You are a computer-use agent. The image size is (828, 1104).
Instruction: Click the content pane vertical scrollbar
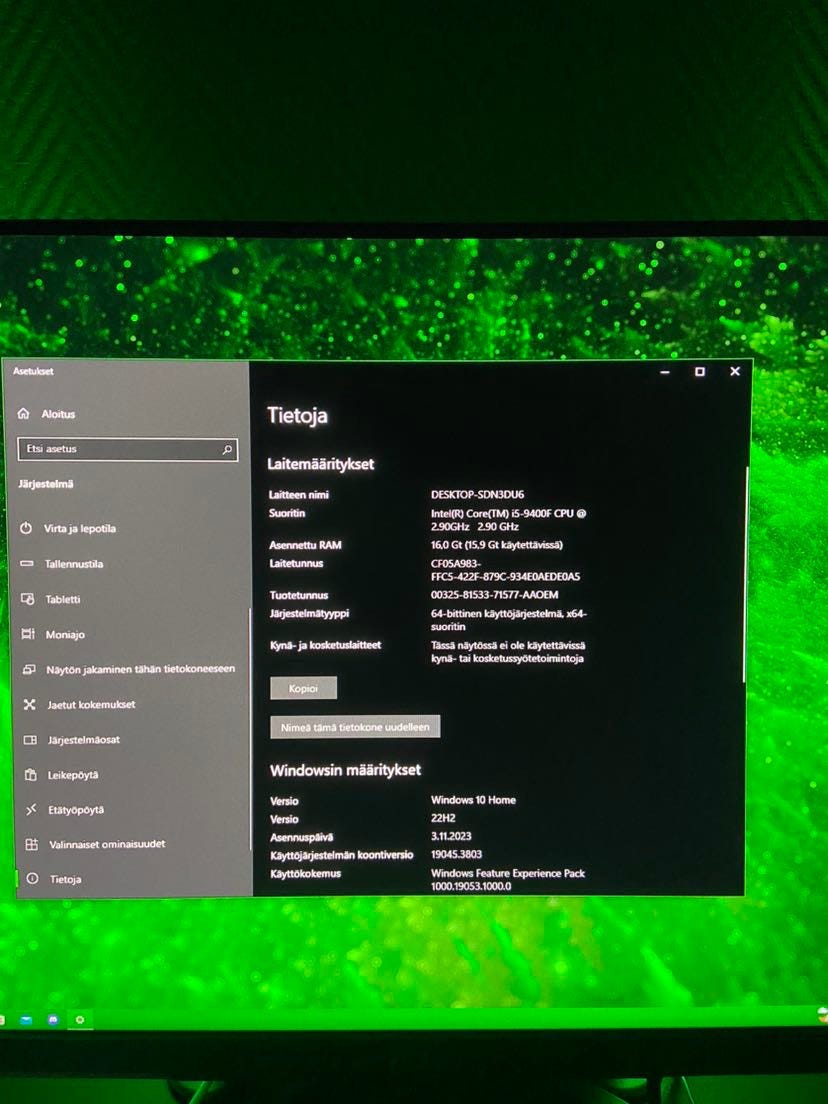point(745,574)
